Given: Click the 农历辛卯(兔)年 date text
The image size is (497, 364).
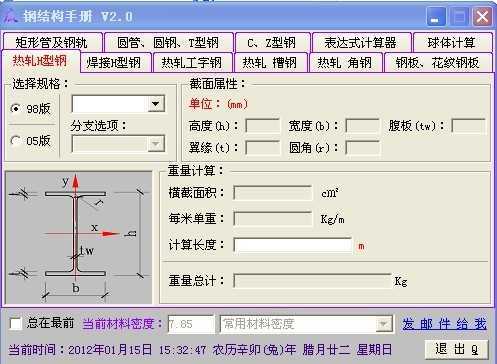Looking at the screenshot, I should [254, 350].
